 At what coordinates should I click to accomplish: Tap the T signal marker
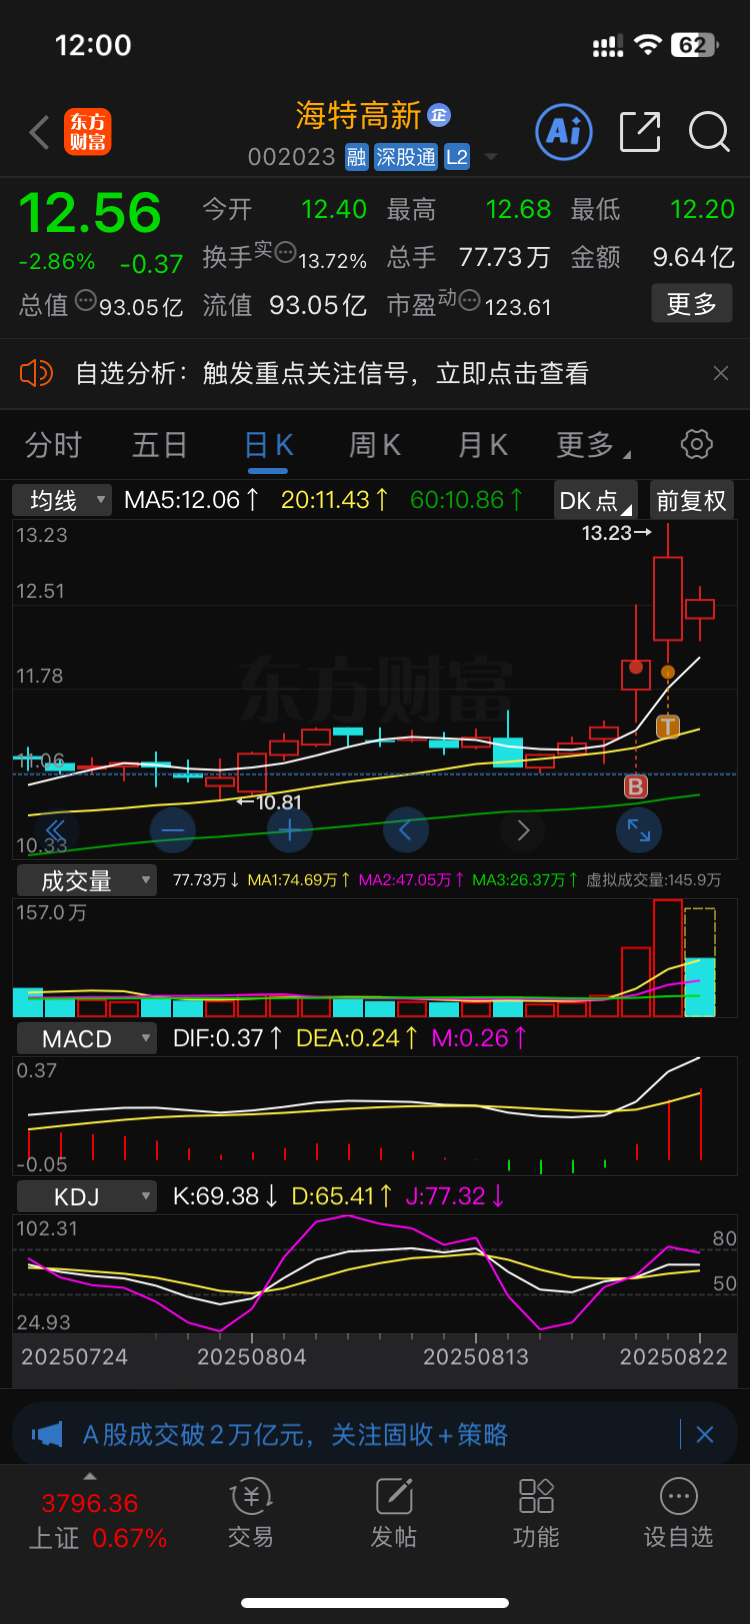pyautogui.click(x=667, y=727)
